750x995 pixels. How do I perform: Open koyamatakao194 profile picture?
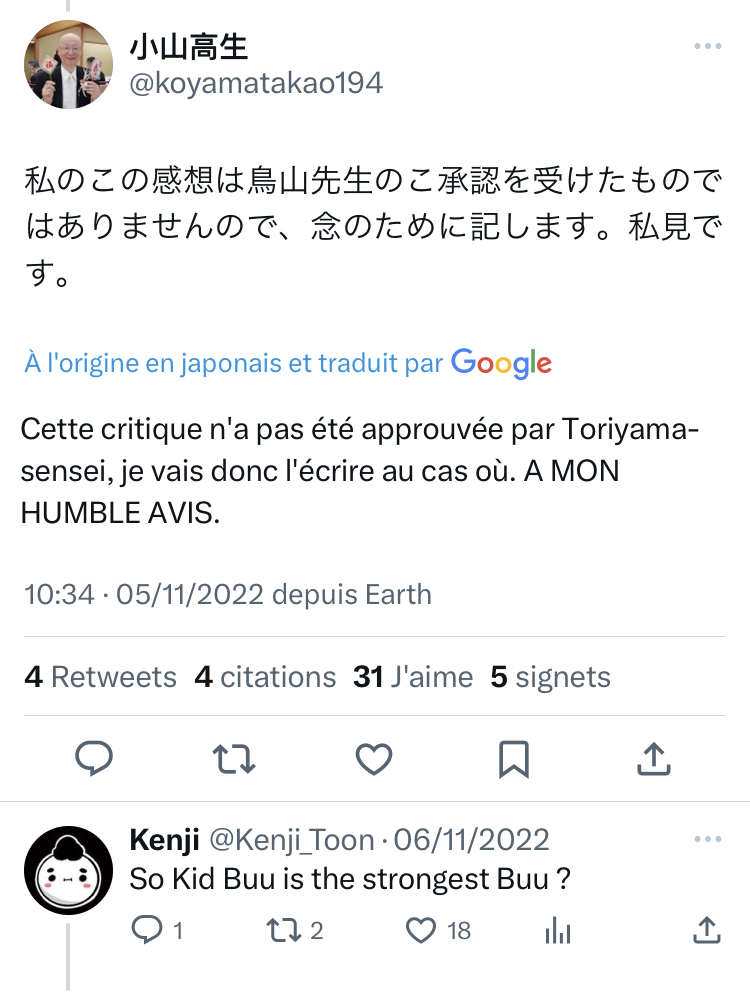click(x=68, y=65)
